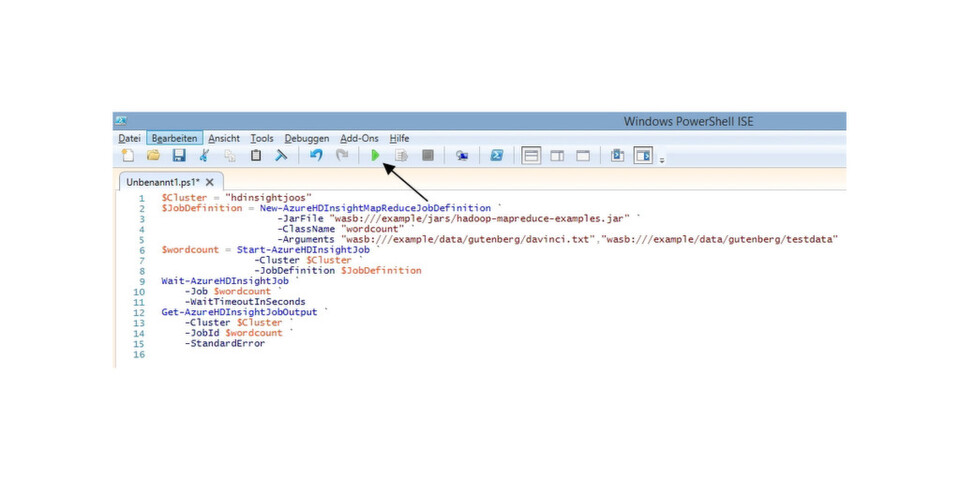Screen dimensions: 960x480
Task: Click the -JarFile parameter
Action: click(300, 219)
